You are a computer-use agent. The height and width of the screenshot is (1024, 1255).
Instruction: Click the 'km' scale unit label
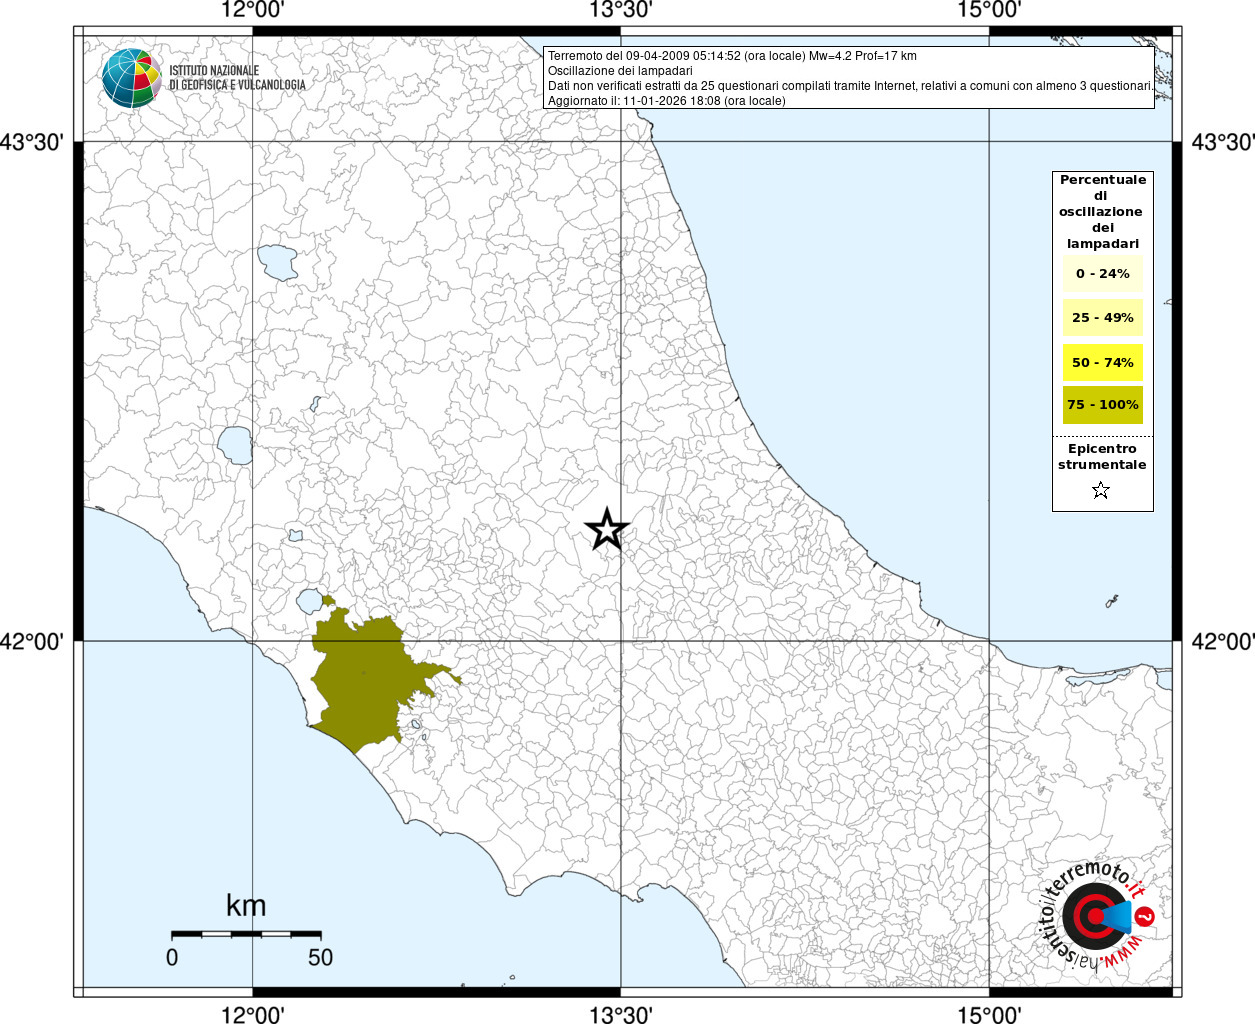pos(246,906)
